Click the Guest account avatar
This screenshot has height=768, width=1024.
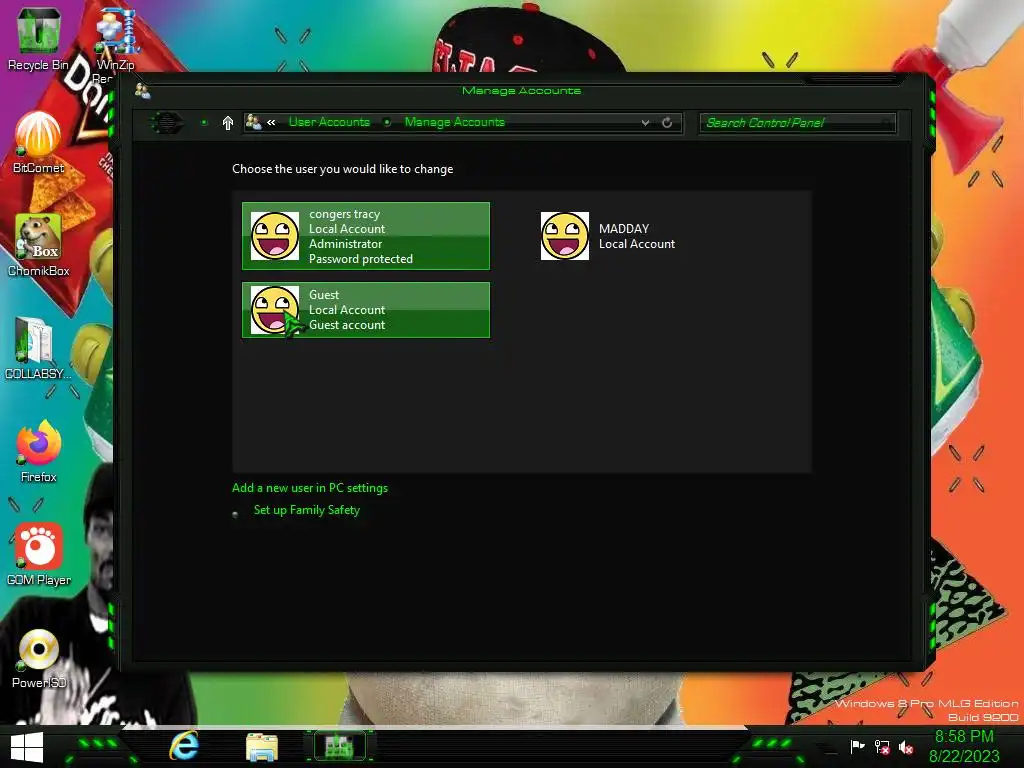275,310
